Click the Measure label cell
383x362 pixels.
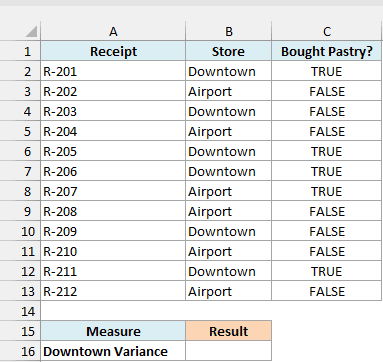click(x=113, y=331)
